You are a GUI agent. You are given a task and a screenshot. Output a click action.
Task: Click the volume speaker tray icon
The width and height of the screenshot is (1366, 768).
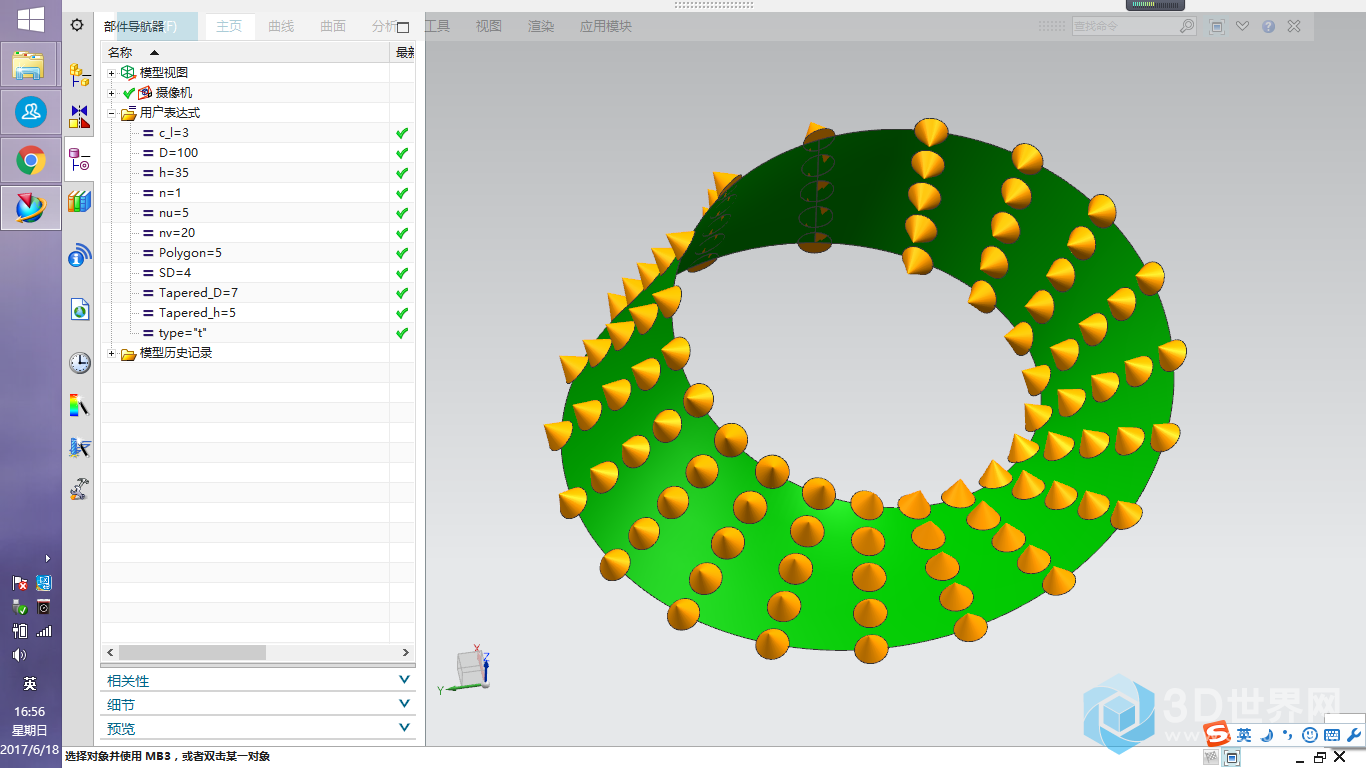pyautogui.click(x=19, y=655)
